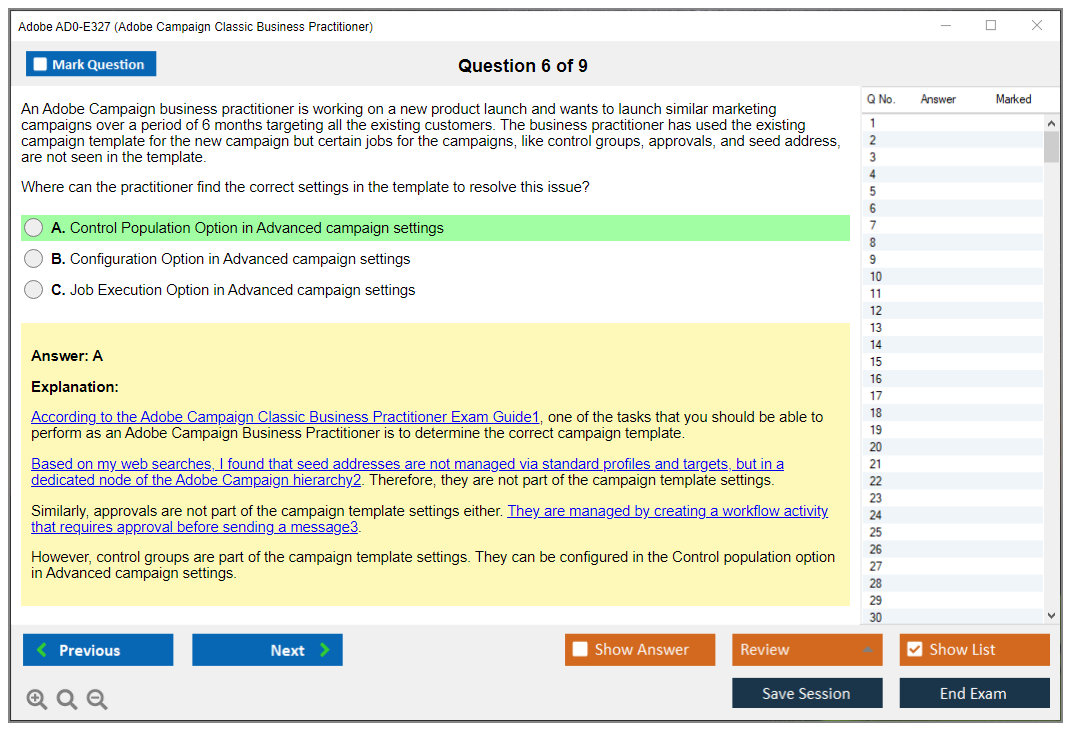This screenshot has height=735, width=1075.
Task: Choose option B, Configuration Option
Action: [34, 259]
